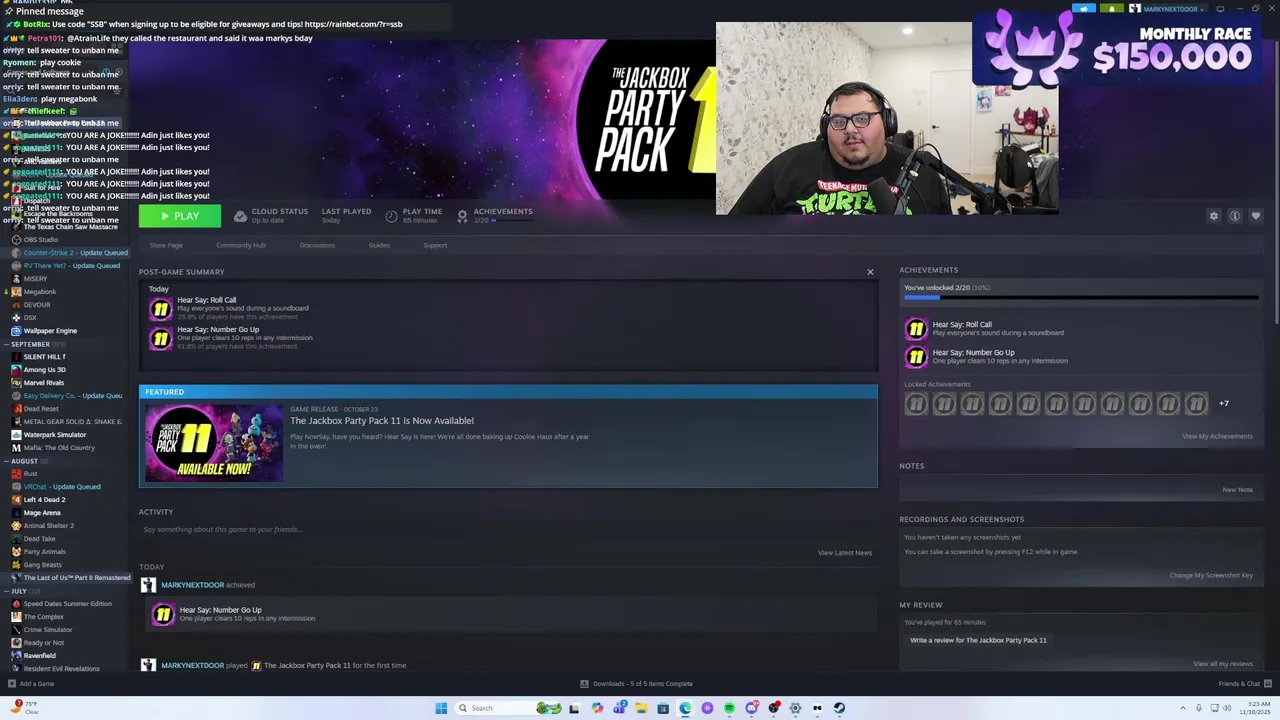The width and height of the screenshot is (1280, 720).
Task: Collapse the SEPTEMBER library group
Action: point(36,344)
